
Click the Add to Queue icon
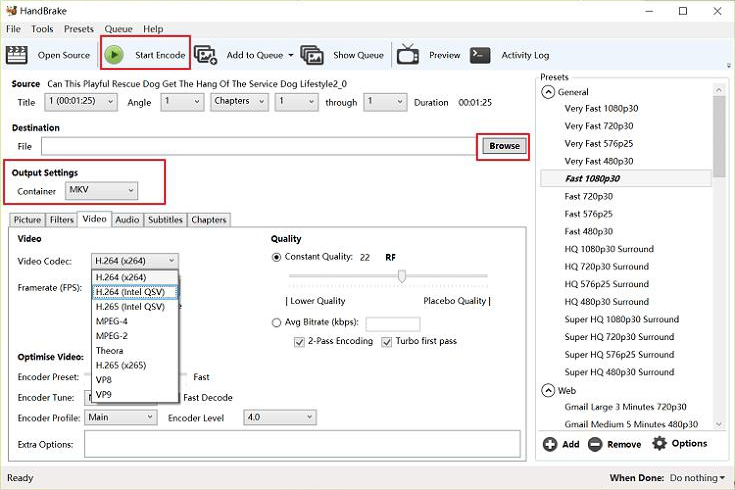206,55
